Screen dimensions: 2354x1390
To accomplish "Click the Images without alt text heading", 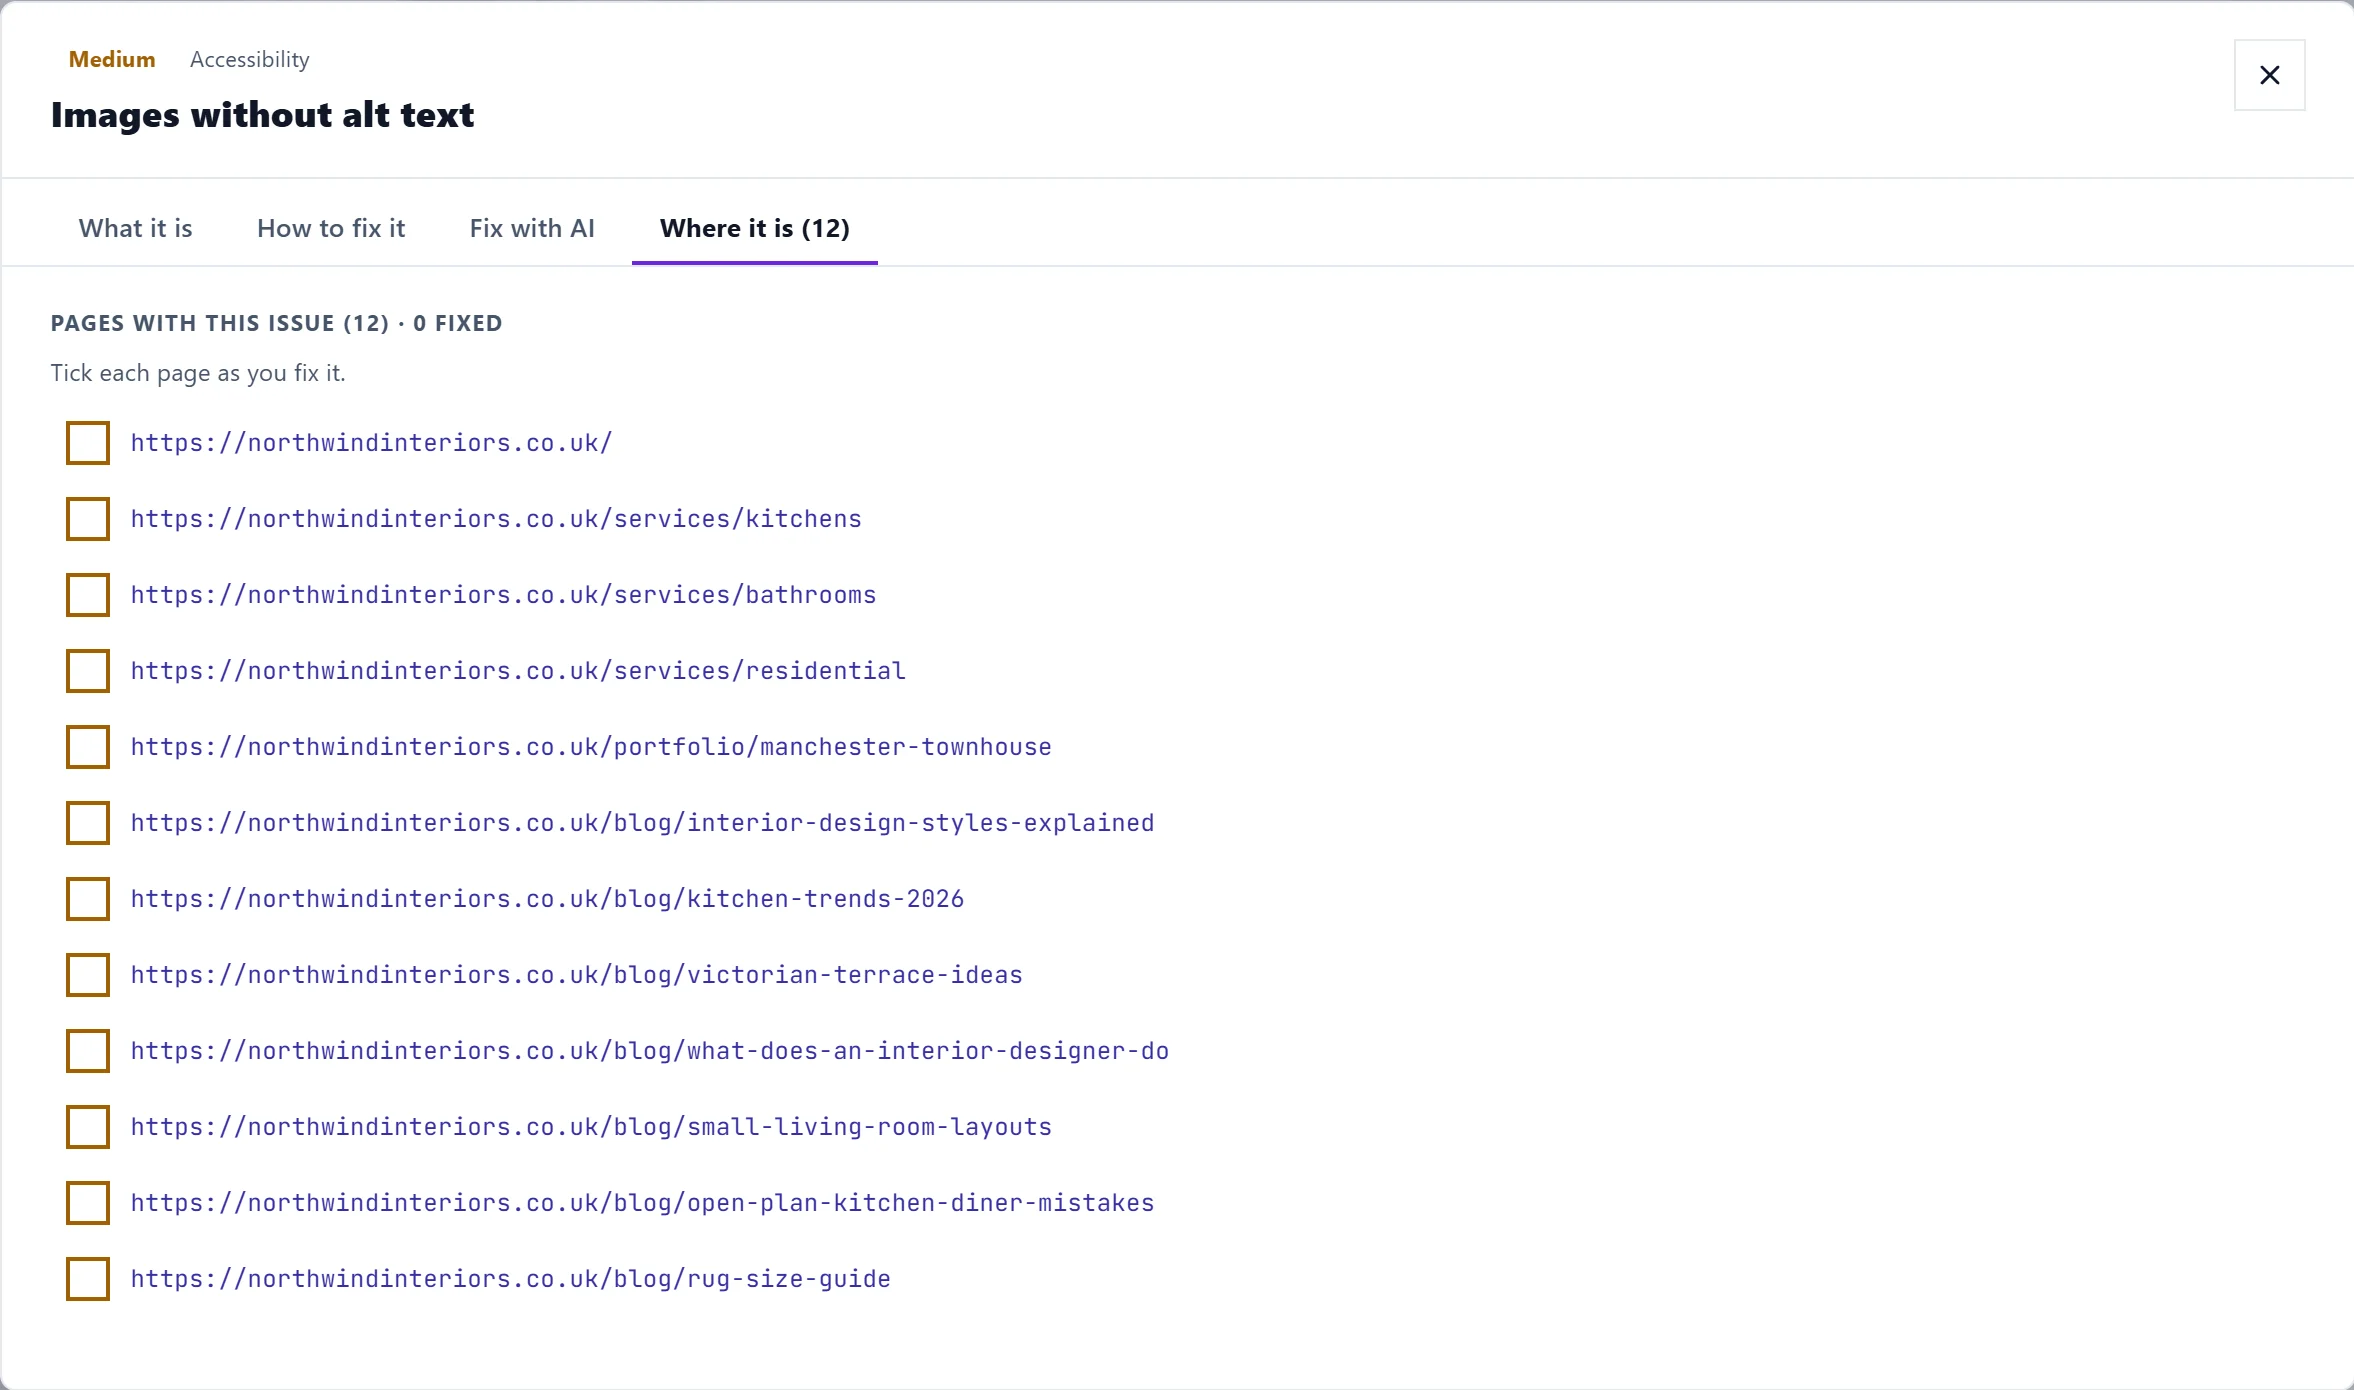I will click(x=262, y=115).
